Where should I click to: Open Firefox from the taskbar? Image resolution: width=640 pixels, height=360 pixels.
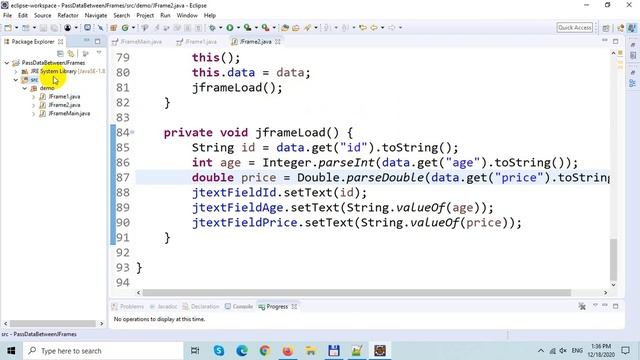pos(288,351)
